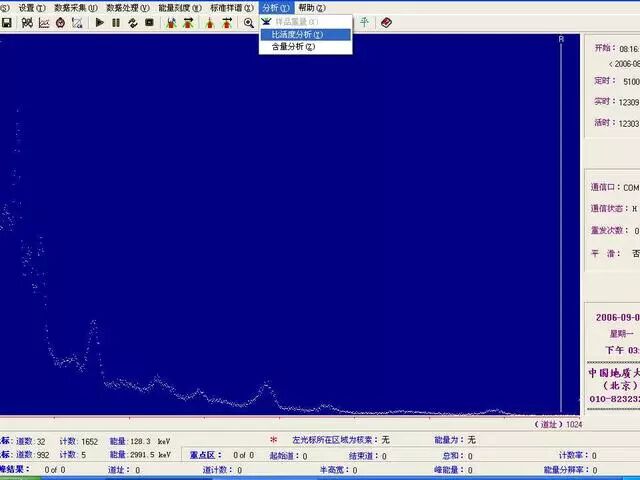This screenshot has height=480, width=640.
Task: Click the 道址 1024 axis label
Action: pyautogui.click(x=558, y=424)
